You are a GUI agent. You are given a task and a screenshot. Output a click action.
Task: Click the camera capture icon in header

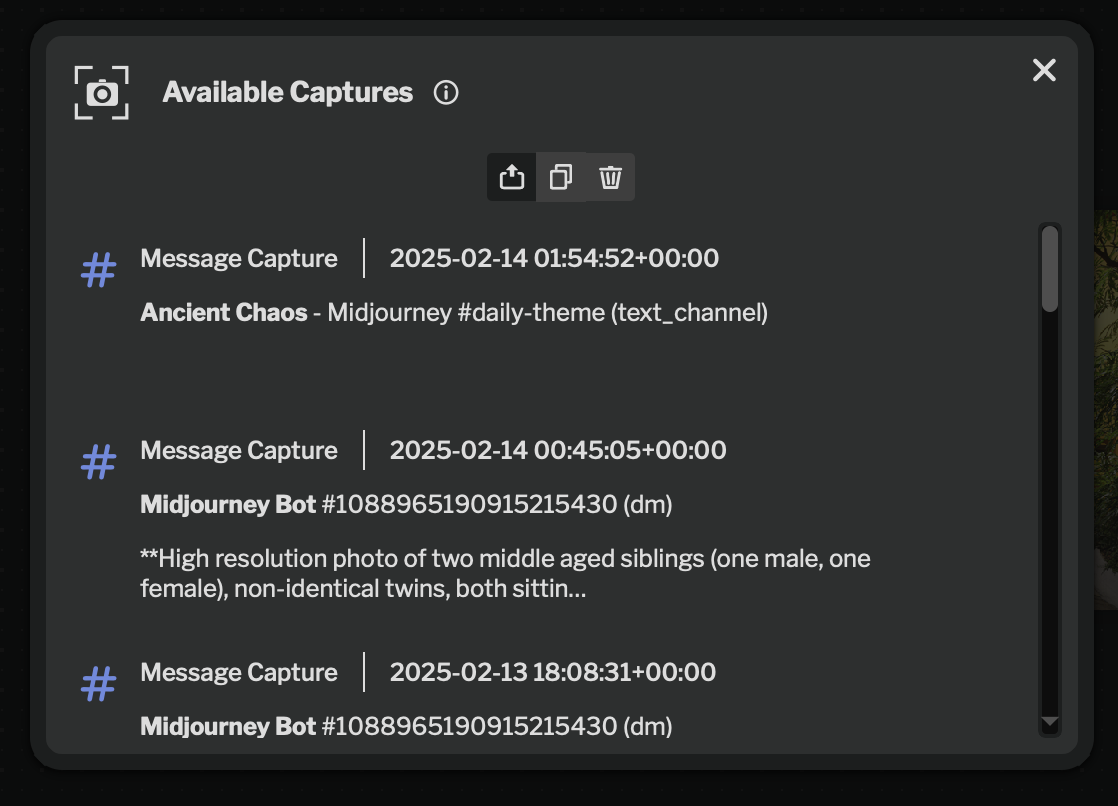point(101,93)
